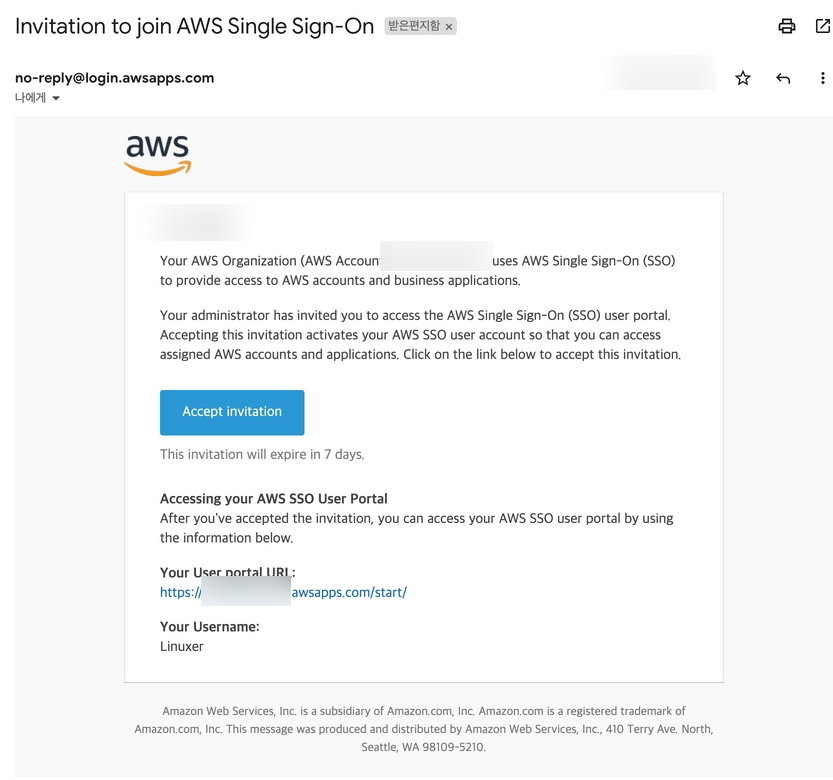The height and width of the screenshot is (780, 833).
Task: Click the email subject 'Invitation to join AWS Single Sign-On'
Action: coord(194,26)
